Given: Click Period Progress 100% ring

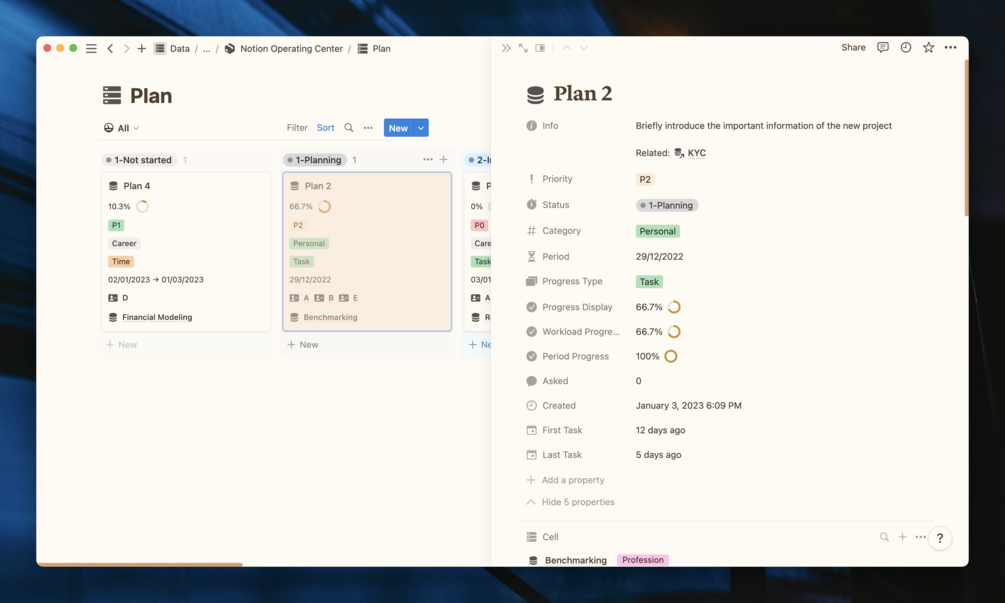Looking at the screenshot, I should (x=670, y=356).
